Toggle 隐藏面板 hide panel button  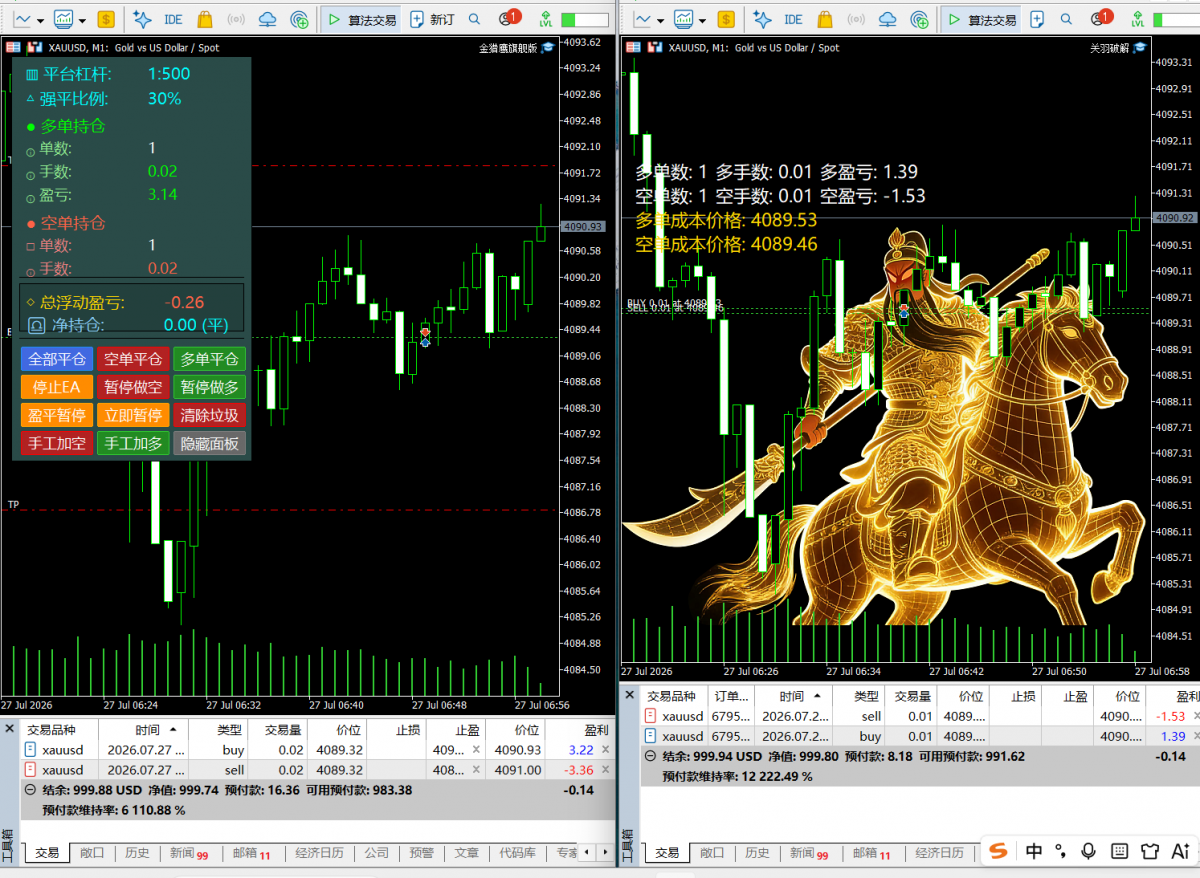point(209,443)
